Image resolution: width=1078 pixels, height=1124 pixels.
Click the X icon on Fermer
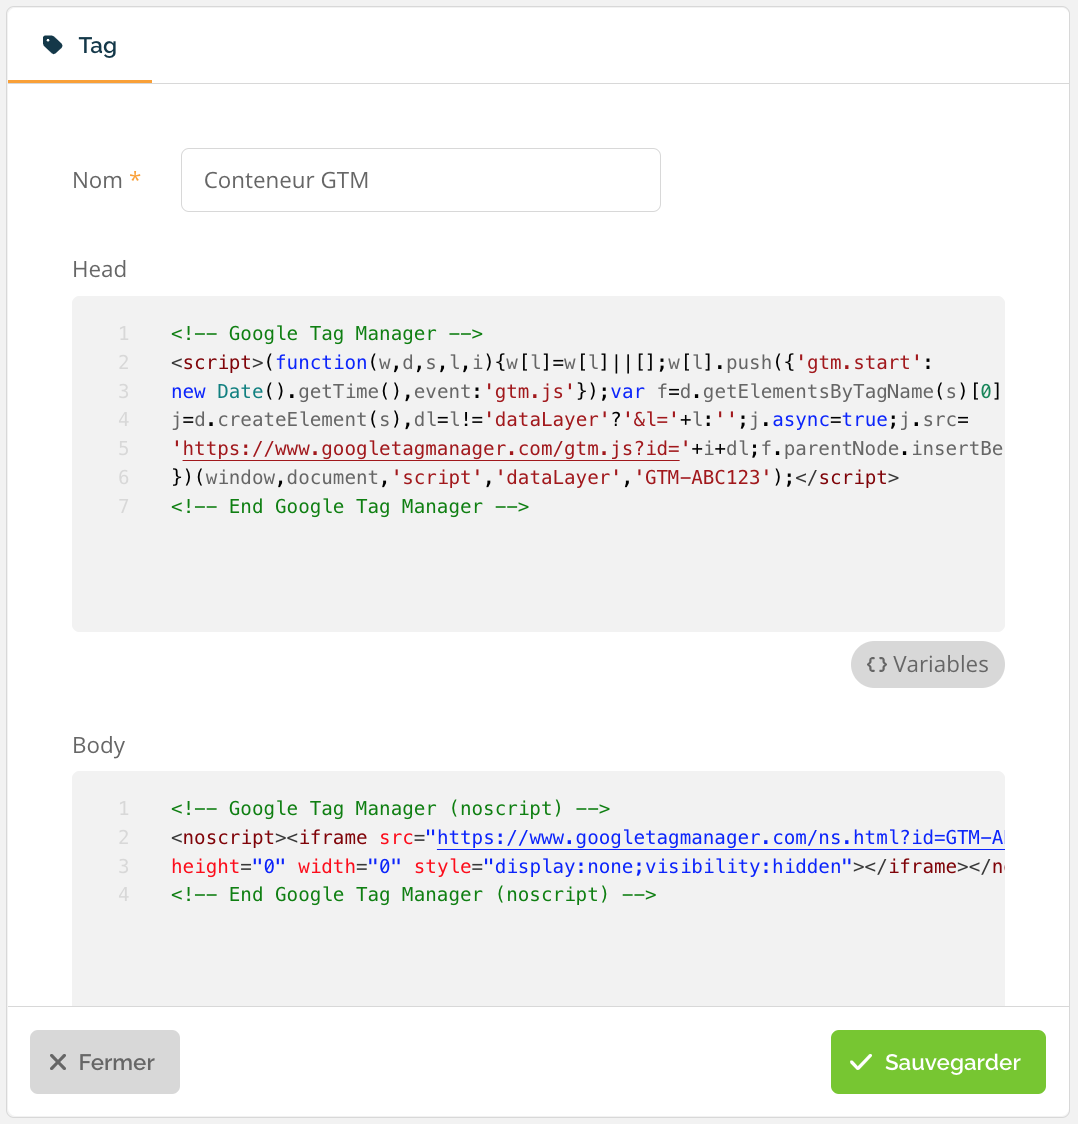tap(58, 1062)
